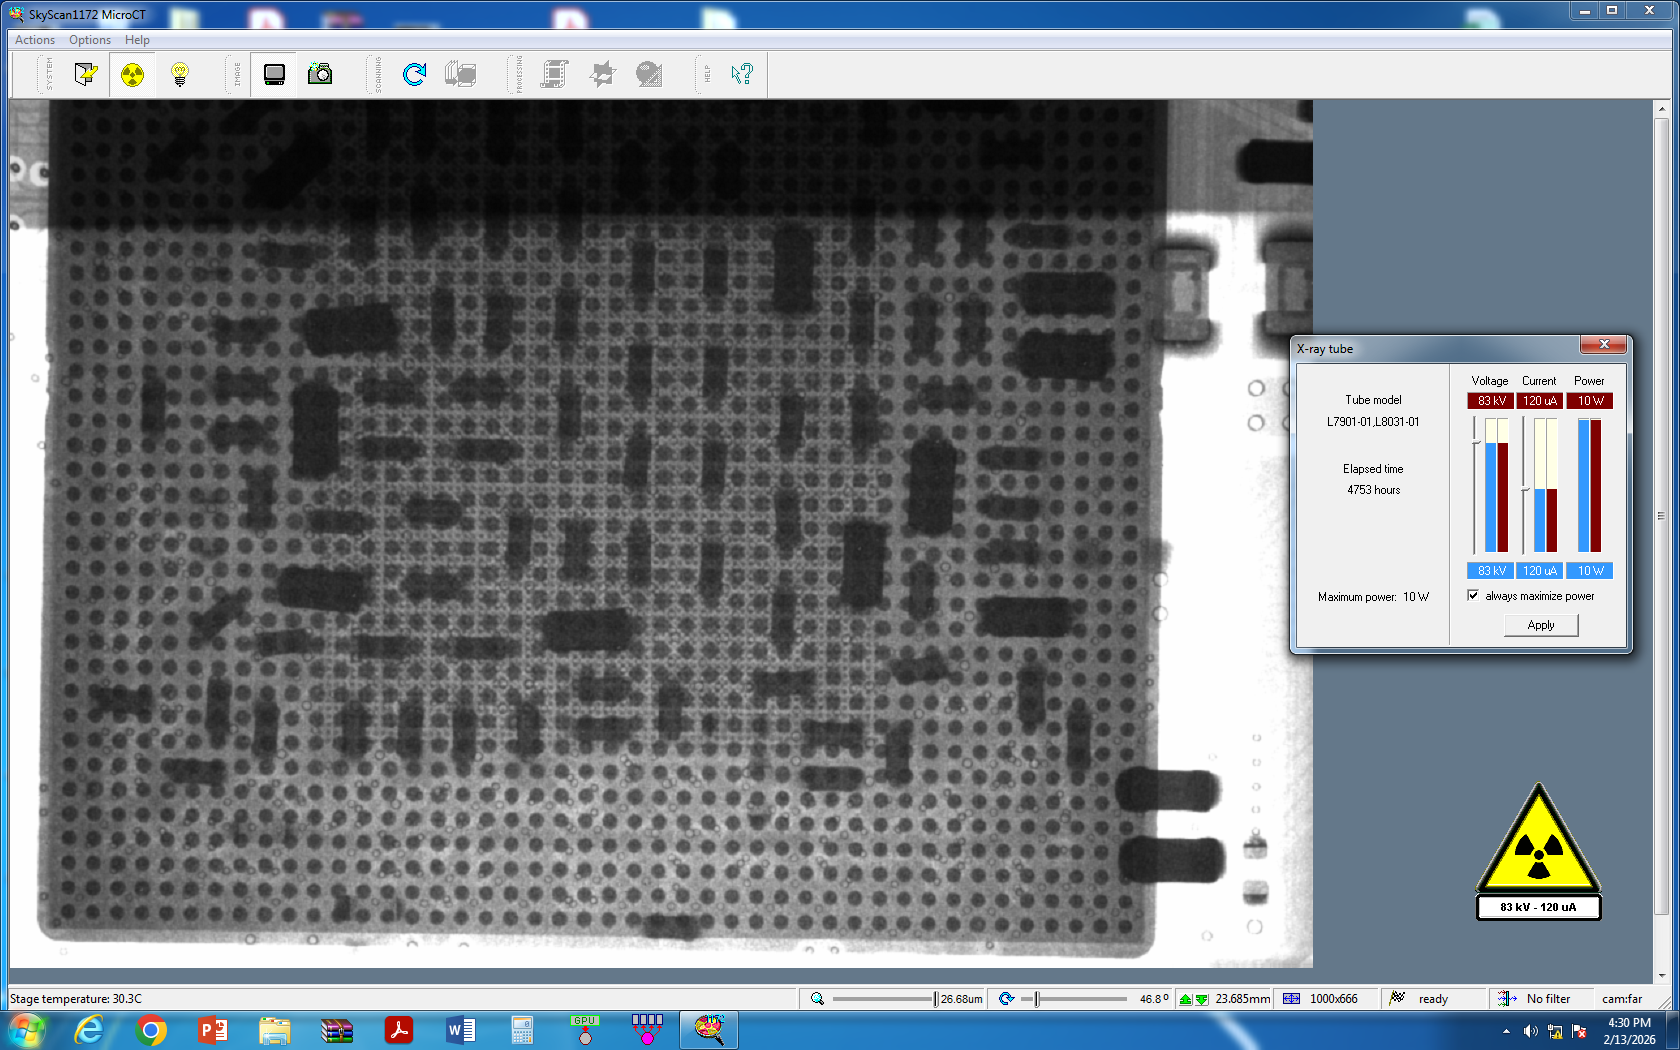Open the 1000x666 resolution selector
Screen dimensions: 1680x1050
pos(1332,999)
